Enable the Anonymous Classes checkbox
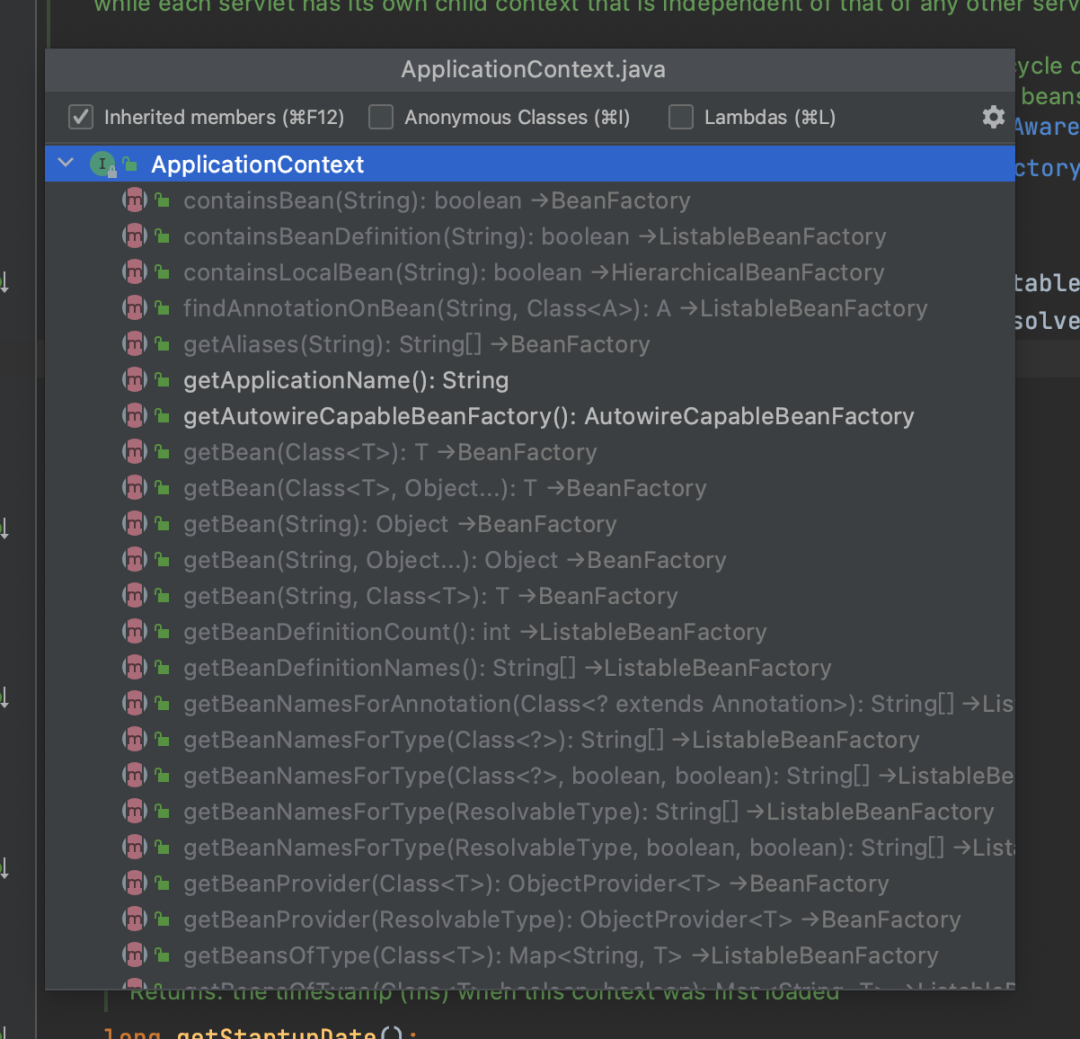The height and width of the screenshot is (1039, 1080). click(381, 117)
